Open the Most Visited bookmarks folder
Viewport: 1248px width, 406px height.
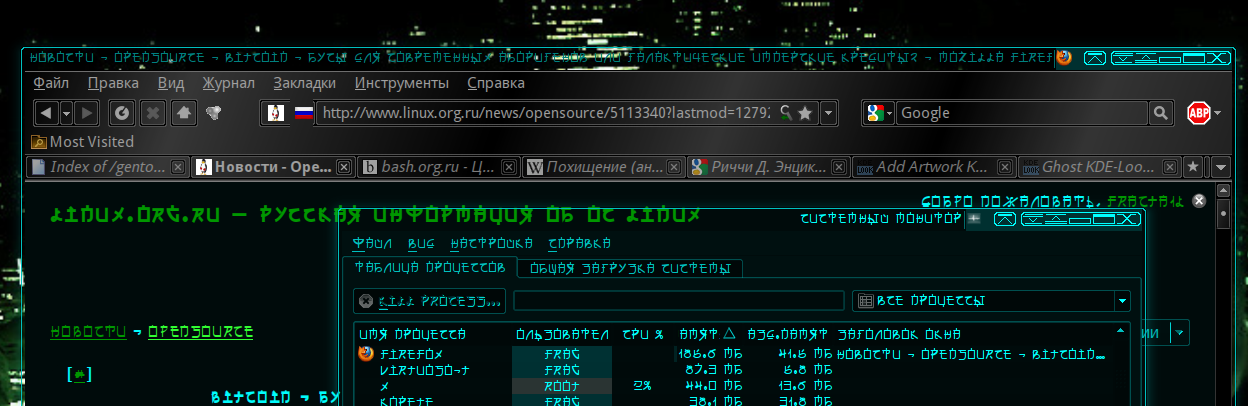(x=82, y=142)
